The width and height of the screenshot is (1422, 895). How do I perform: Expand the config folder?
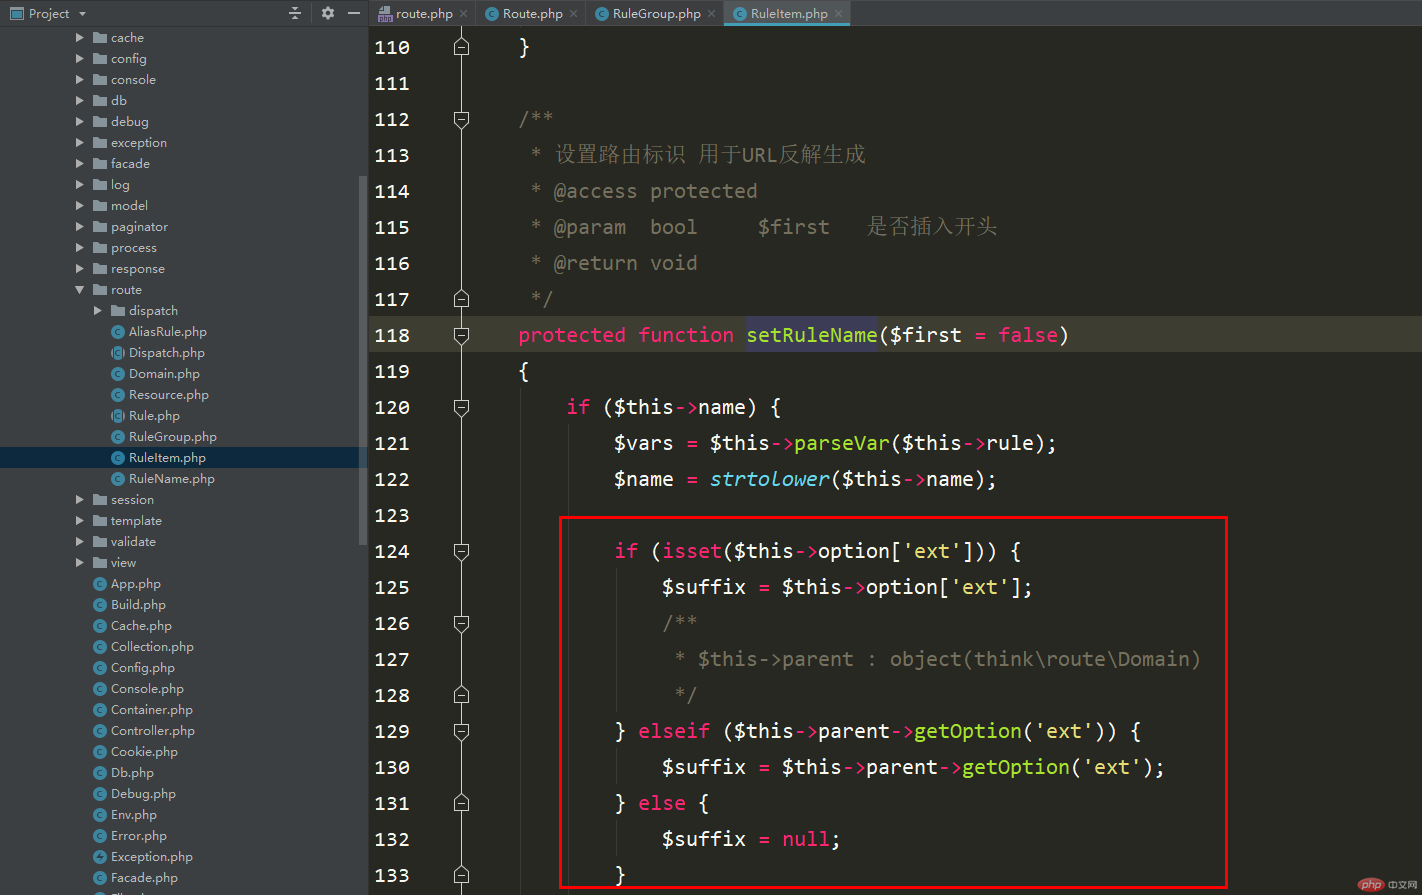click(80, 59)
